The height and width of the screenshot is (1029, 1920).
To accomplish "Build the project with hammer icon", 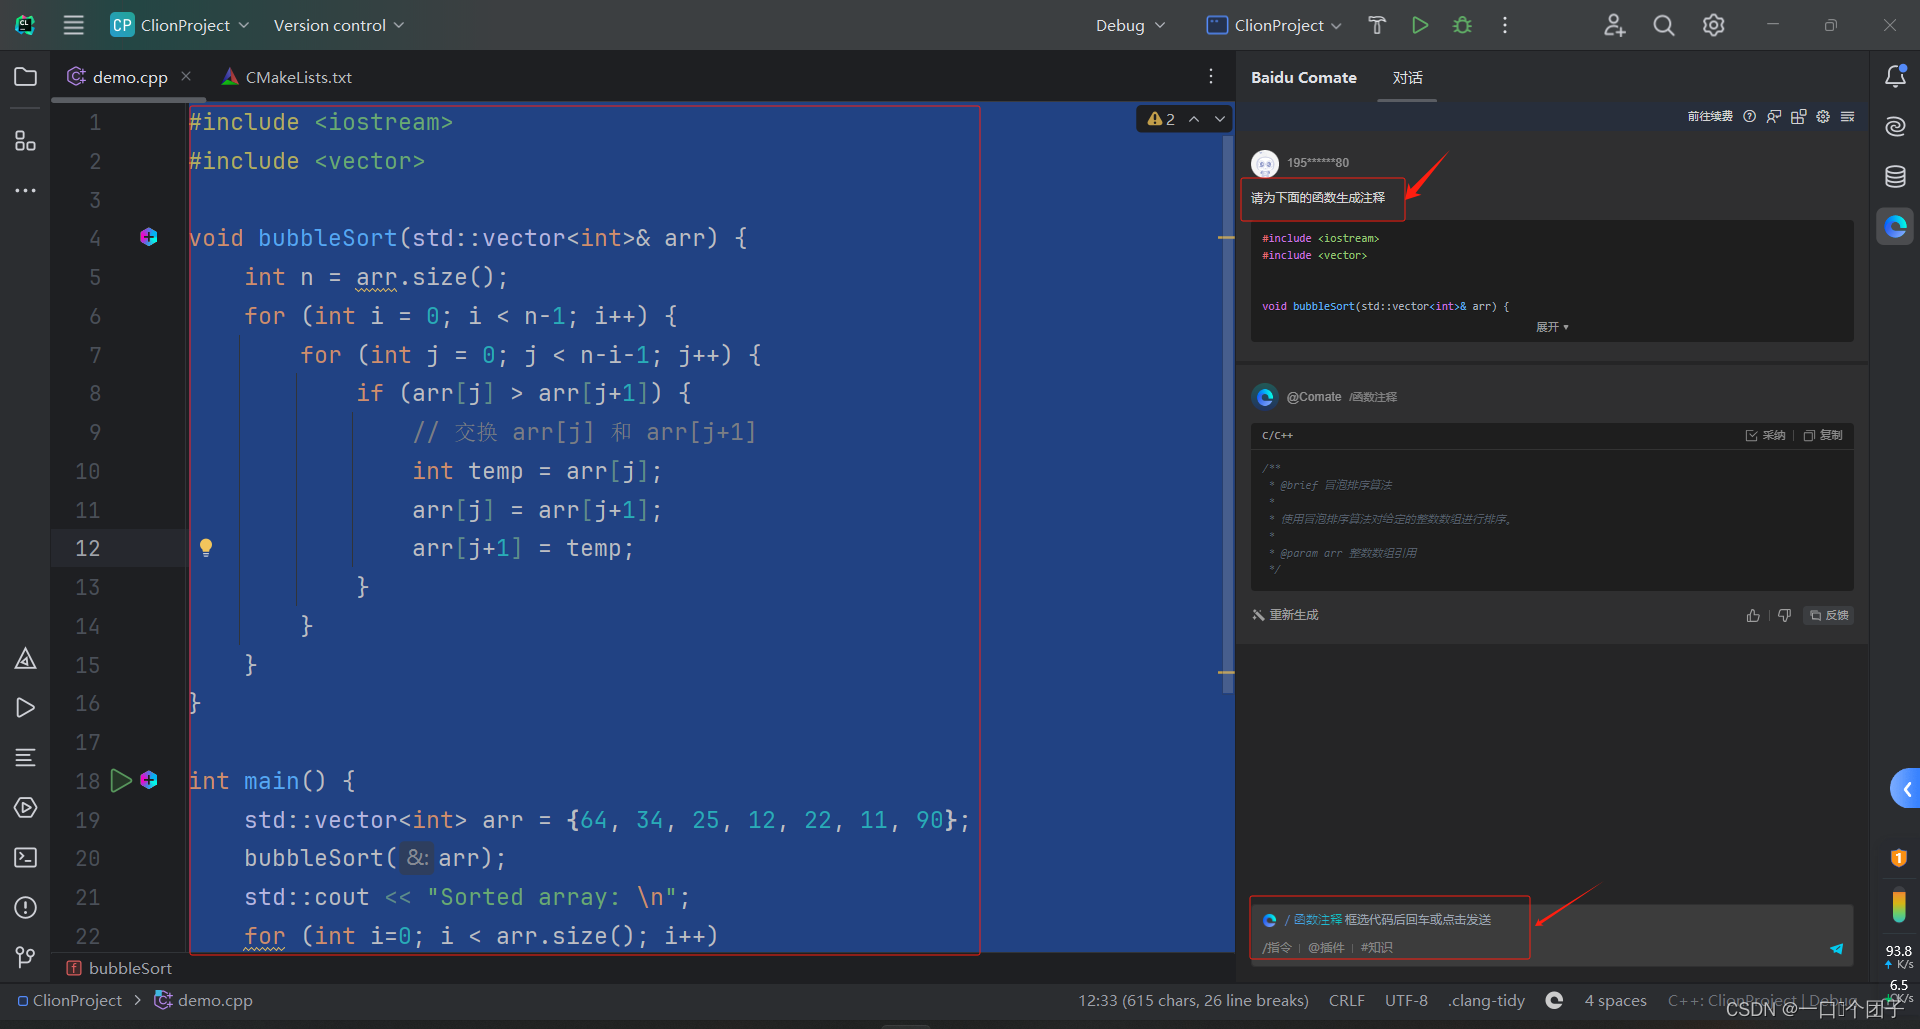I will 1377,25.
